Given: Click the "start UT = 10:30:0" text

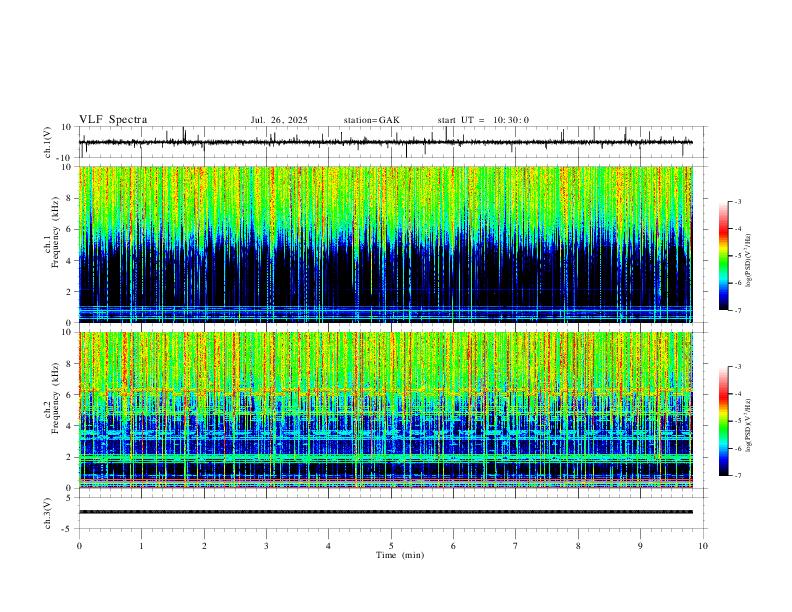Looking at the screenshot, I should [483, 120].
